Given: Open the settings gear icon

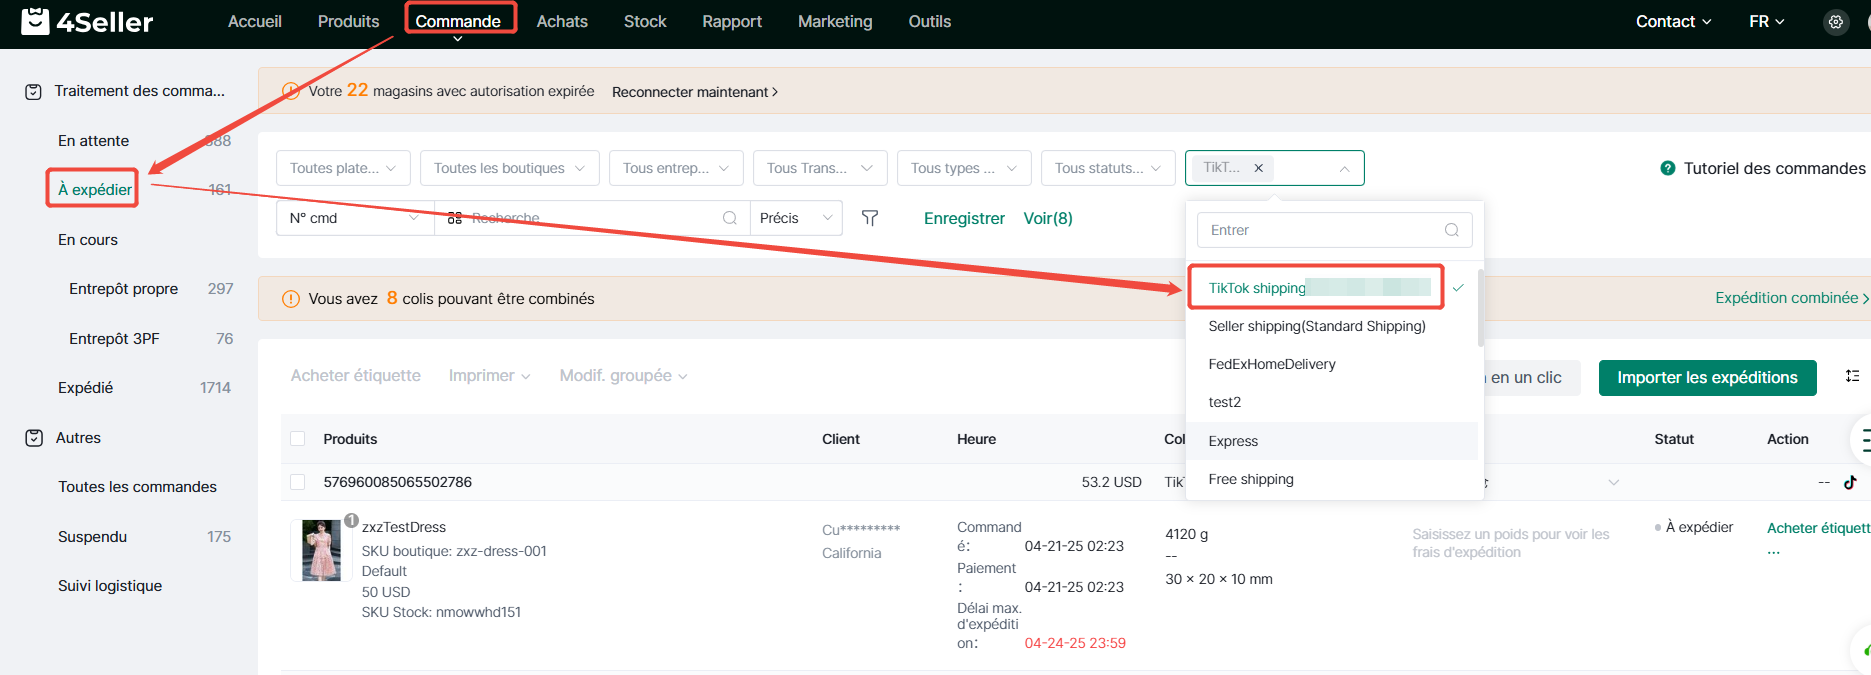Looking at the screenshot, I should 1836,22.
